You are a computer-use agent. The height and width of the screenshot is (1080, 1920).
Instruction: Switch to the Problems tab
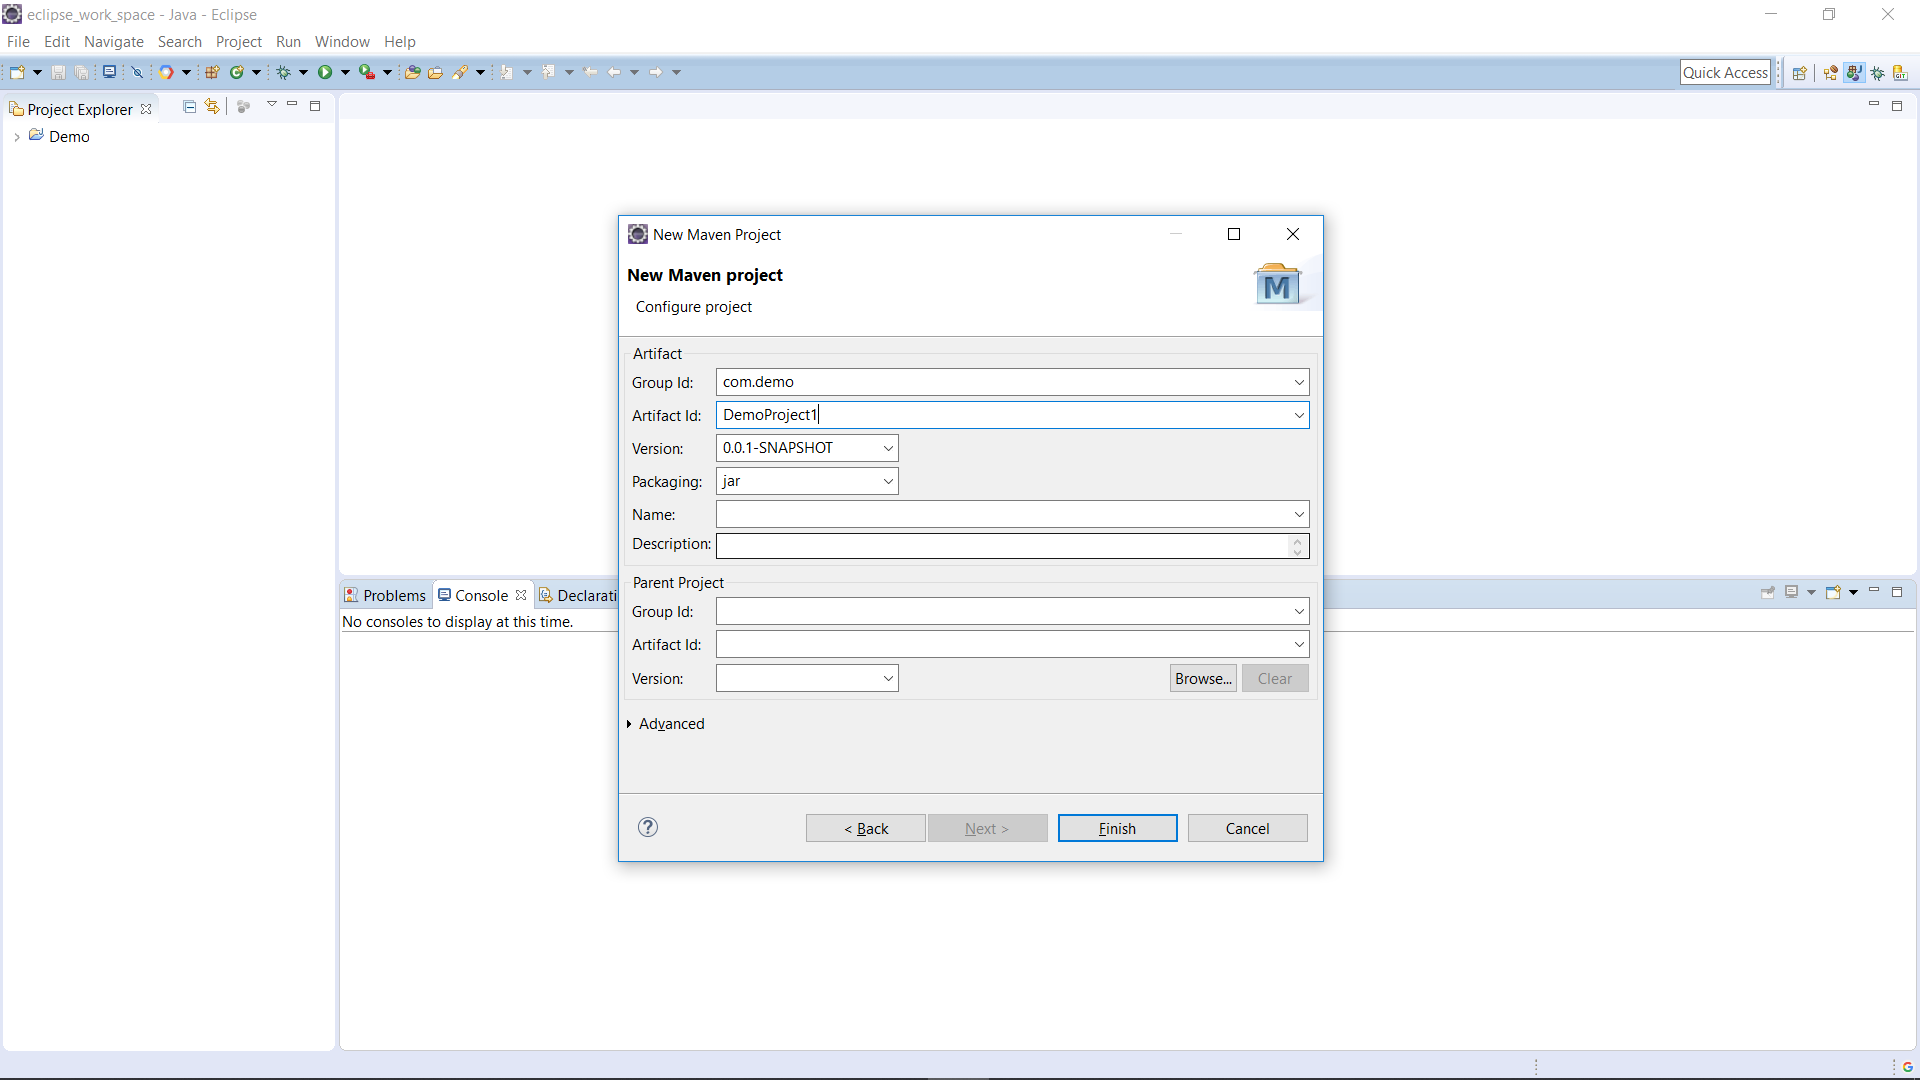coord(385,595)
